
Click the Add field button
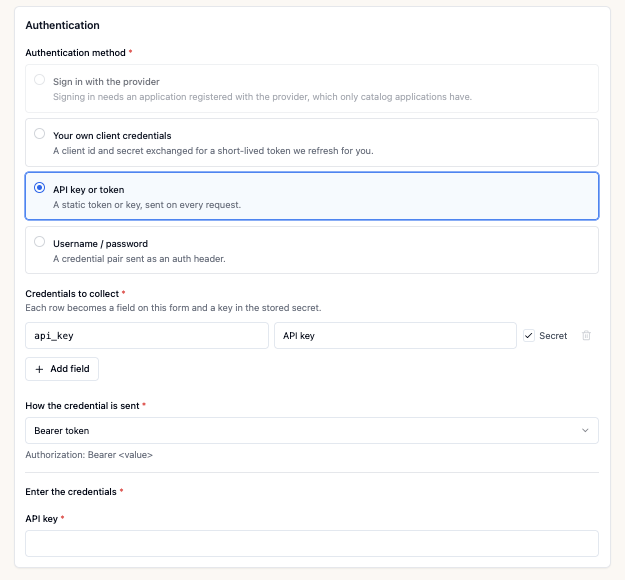62,369
